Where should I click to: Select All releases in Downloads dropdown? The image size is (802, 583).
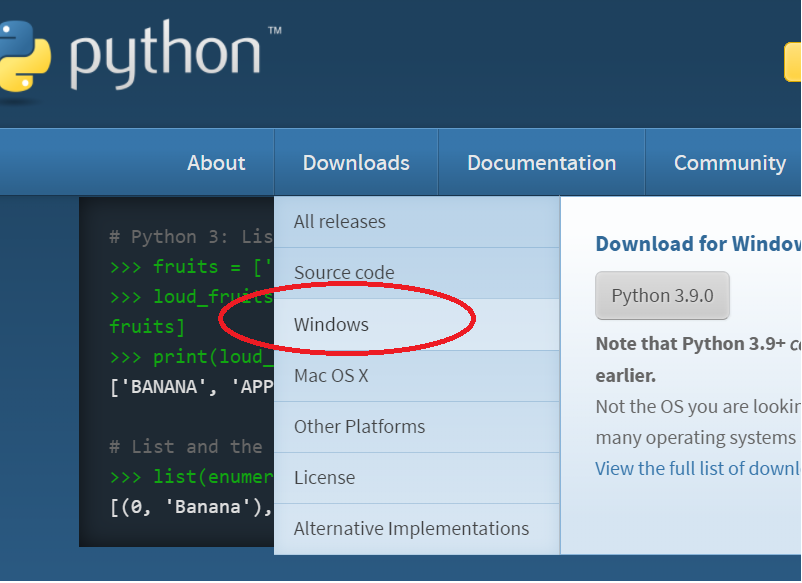pos(340,222)
